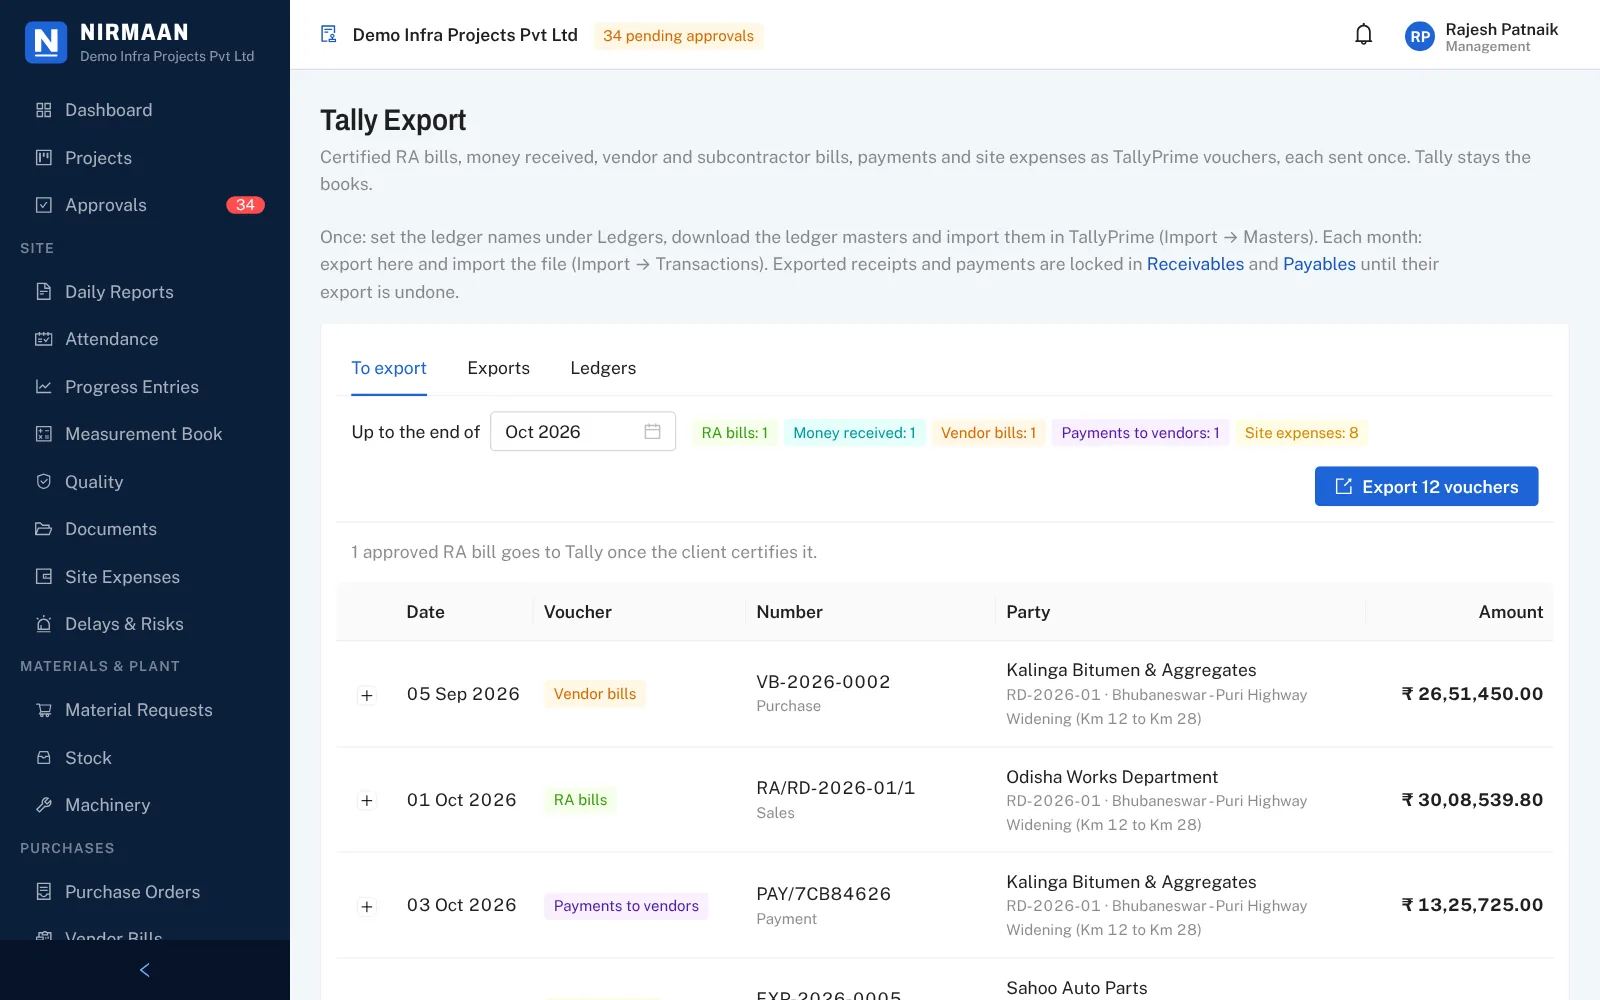Click the Approvals checkmark icon
The height and width of the screenshot is (1000, 1600).
44,205
